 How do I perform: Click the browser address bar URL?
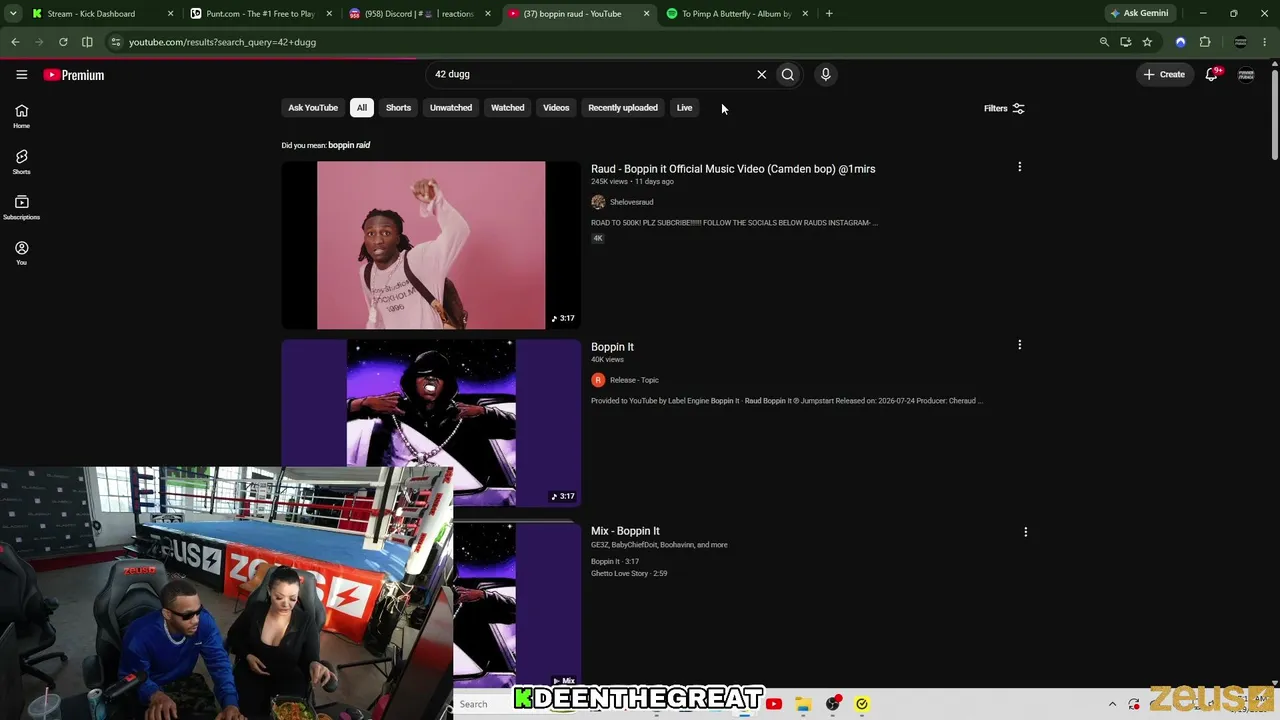[222, 42]
